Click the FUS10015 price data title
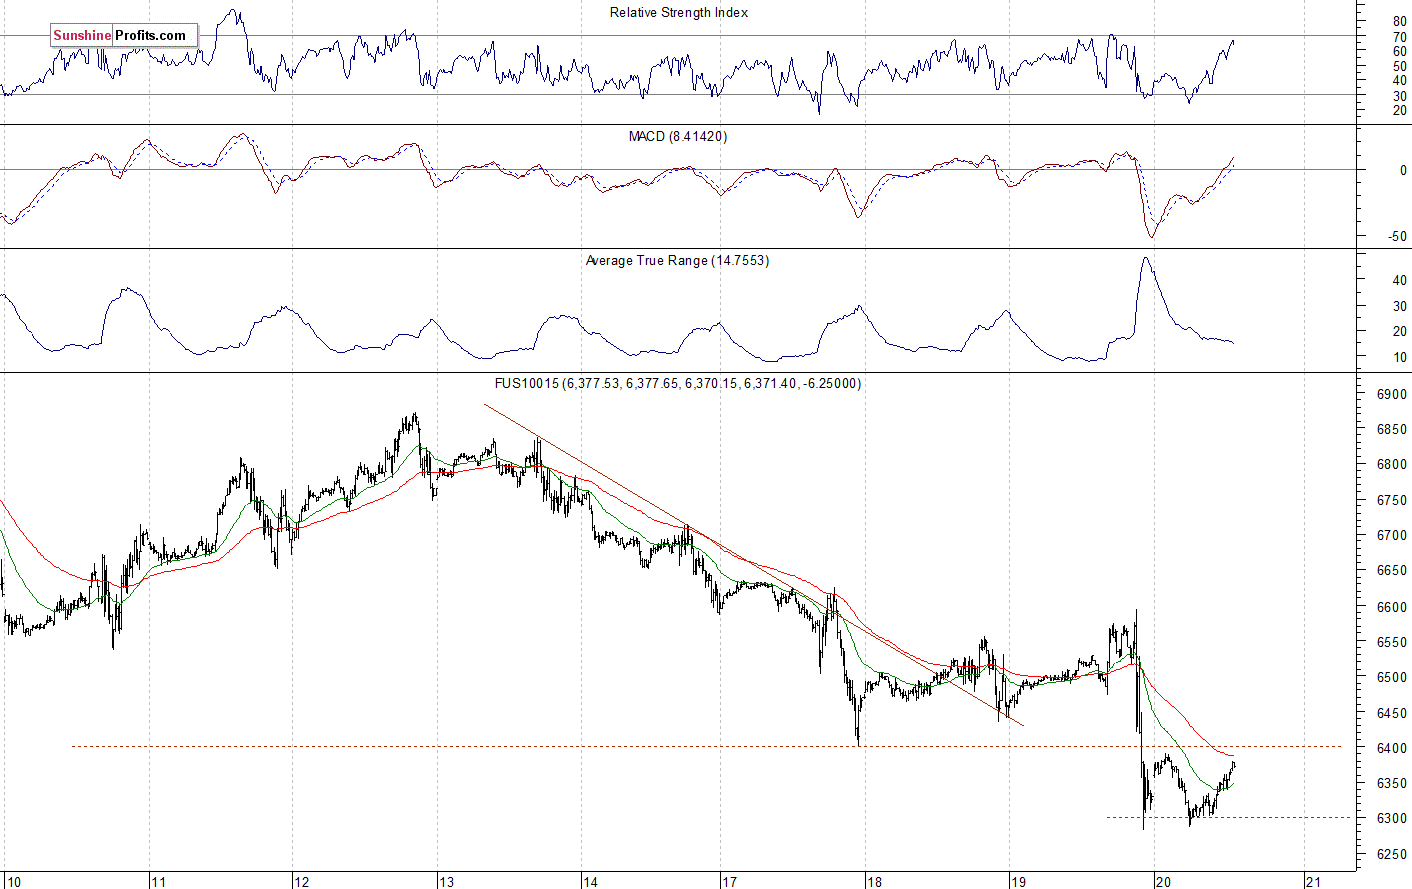The width and height of the screenshot is (1412, 889). (x=678, y=383)
